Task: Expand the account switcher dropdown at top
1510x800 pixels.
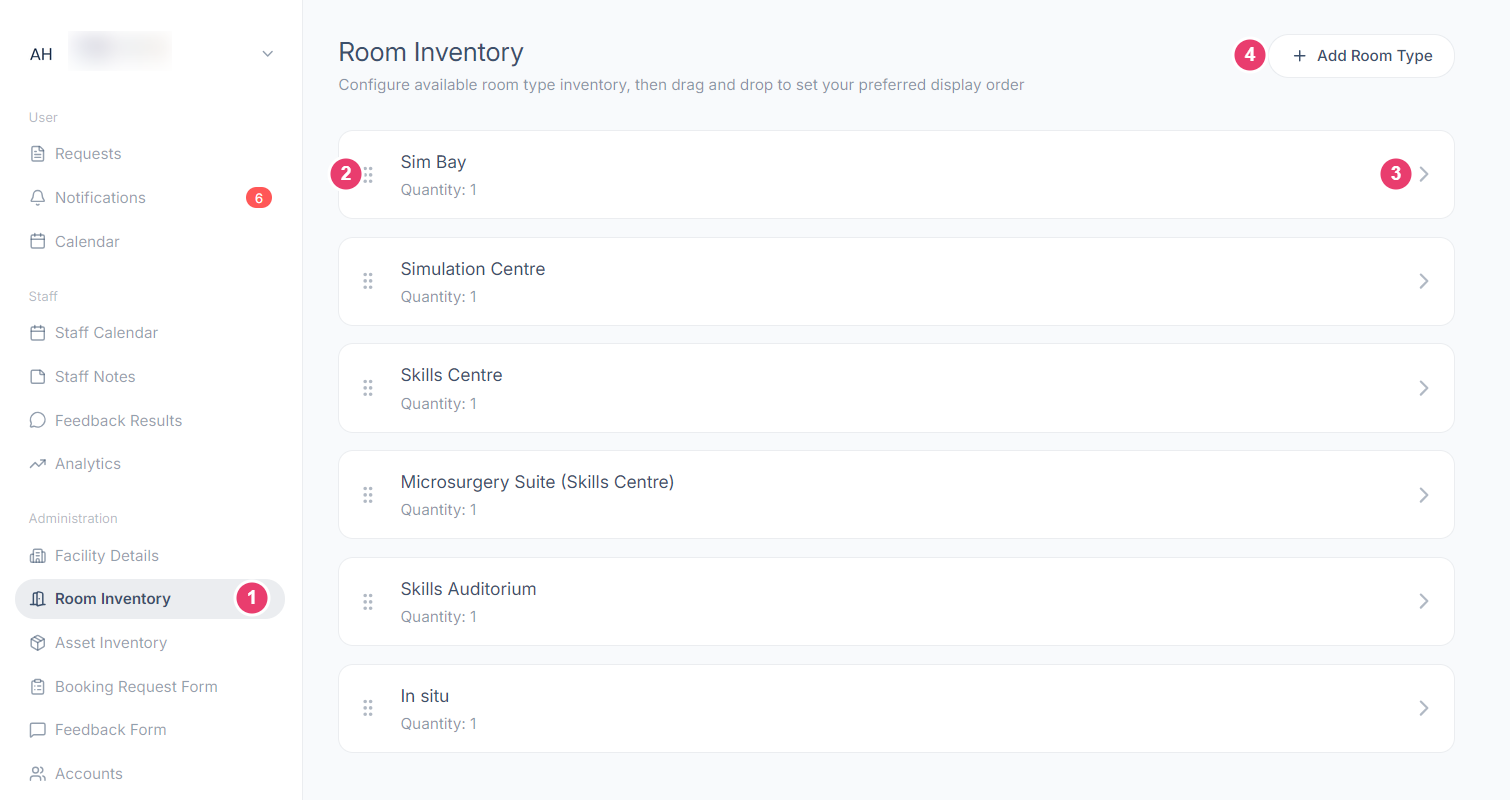Action: [x=267, y=54]
